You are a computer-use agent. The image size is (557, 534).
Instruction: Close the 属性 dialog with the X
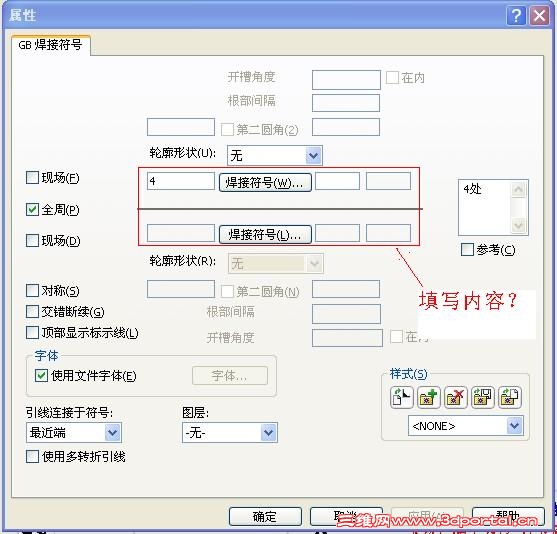coord(540,16)
